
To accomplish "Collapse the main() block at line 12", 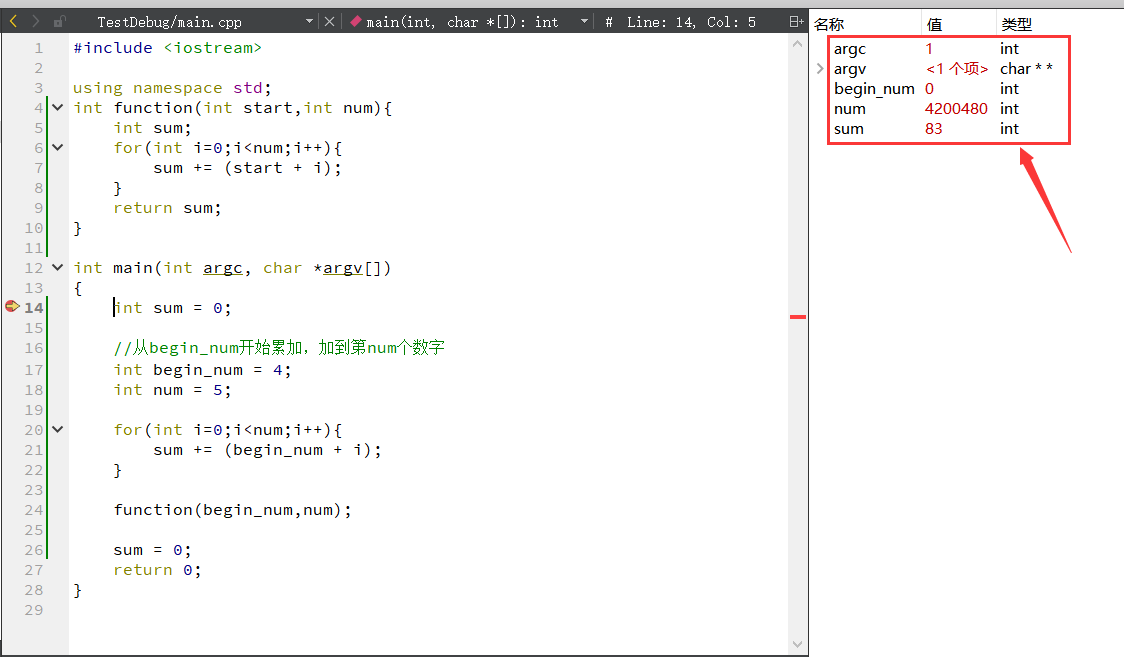I will 58,267.
